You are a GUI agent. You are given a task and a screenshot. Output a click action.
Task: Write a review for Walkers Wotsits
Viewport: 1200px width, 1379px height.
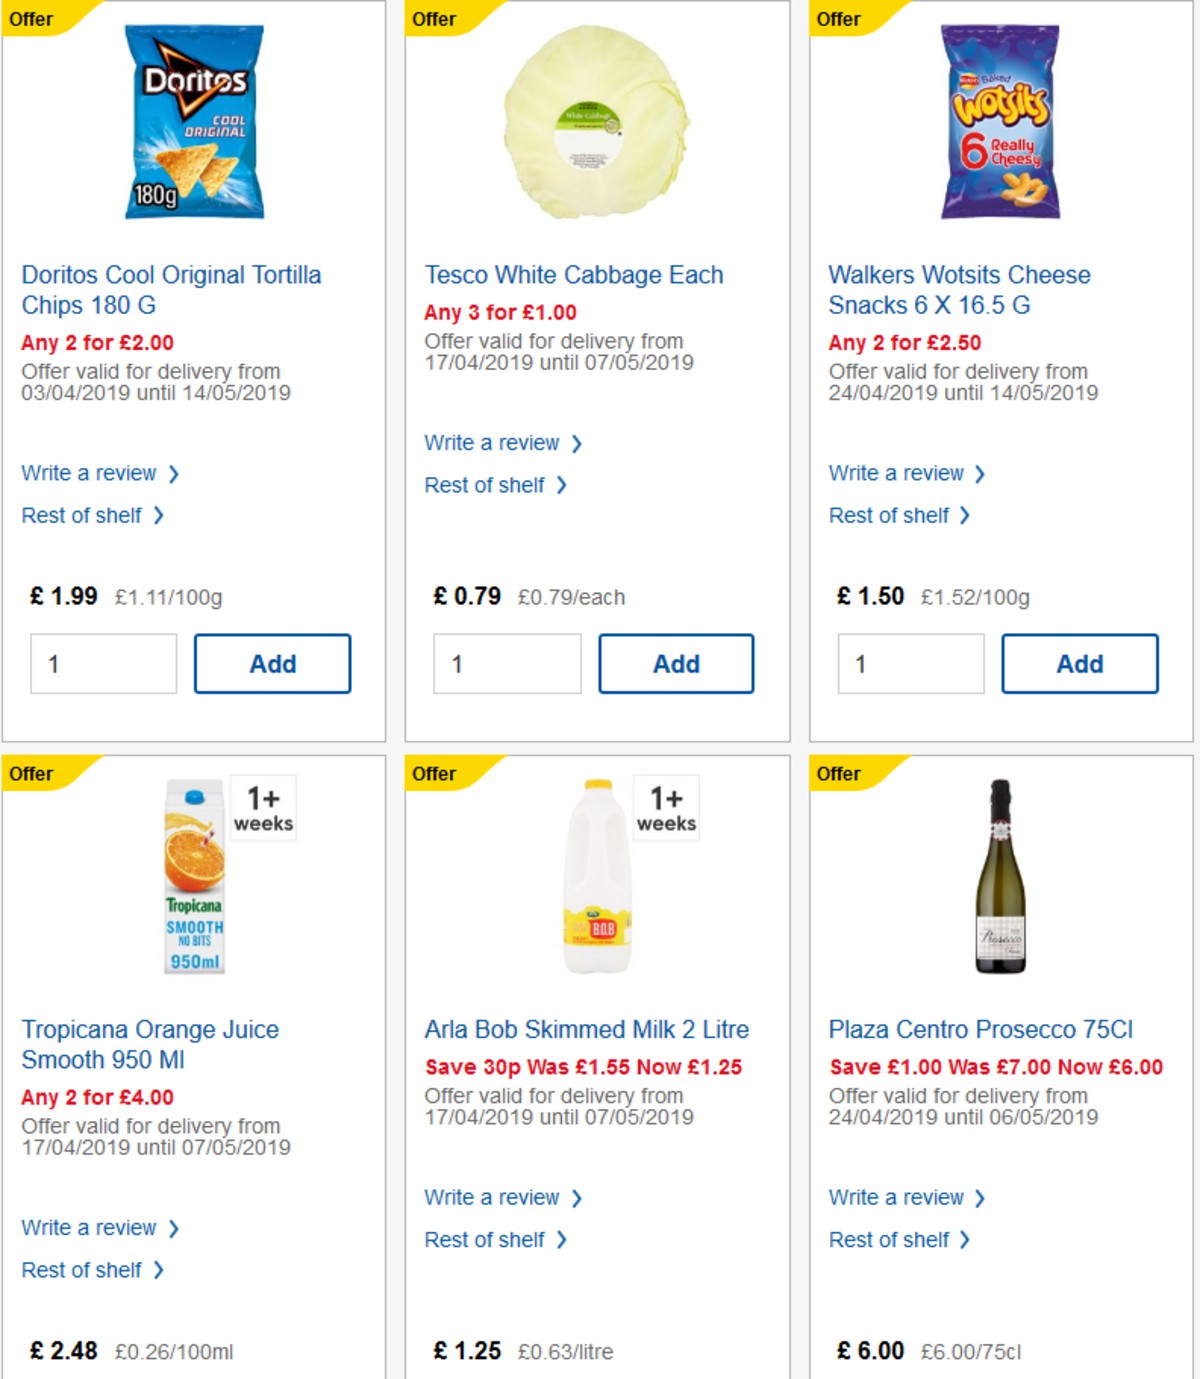click(896, 473)
